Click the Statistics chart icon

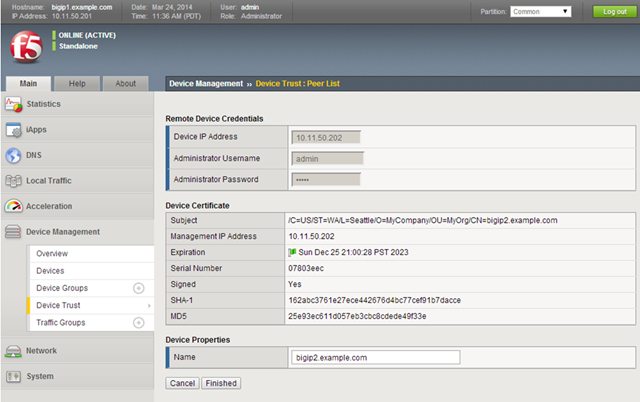14,104
